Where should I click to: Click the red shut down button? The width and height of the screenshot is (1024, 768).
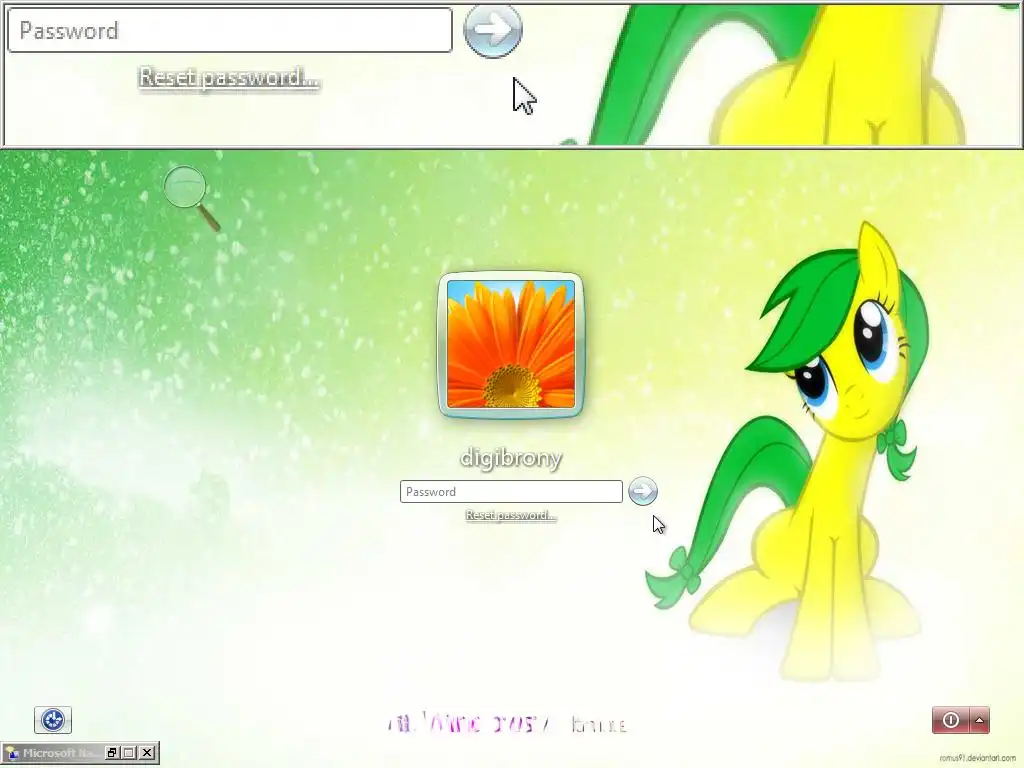(x=950, y=720)
